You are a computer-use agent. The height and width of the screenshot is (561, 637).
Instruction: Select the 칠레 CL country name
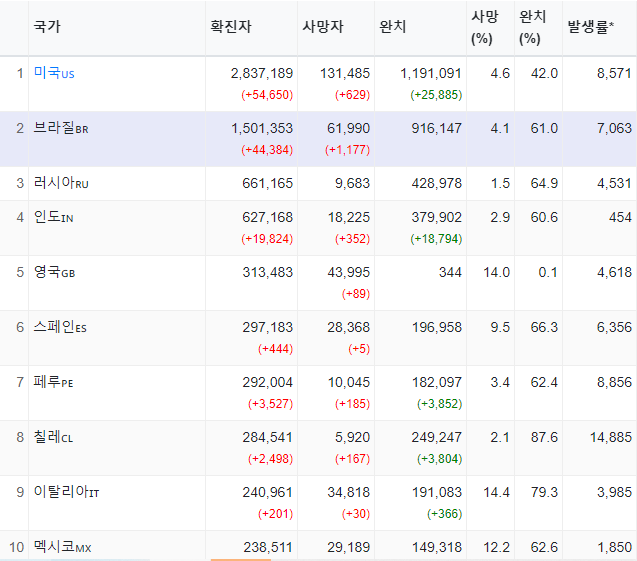tap(53, 437)
